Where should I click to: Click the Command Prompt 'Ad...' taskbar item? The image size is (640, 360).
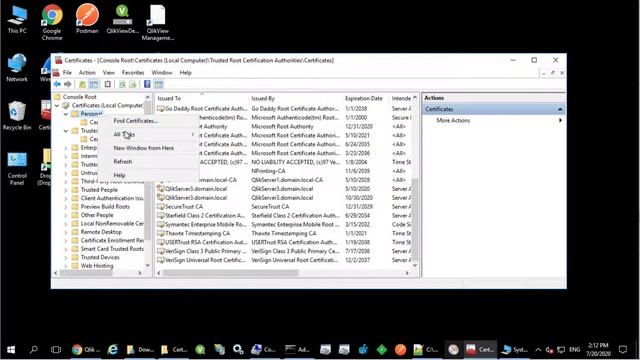(297, 349)
